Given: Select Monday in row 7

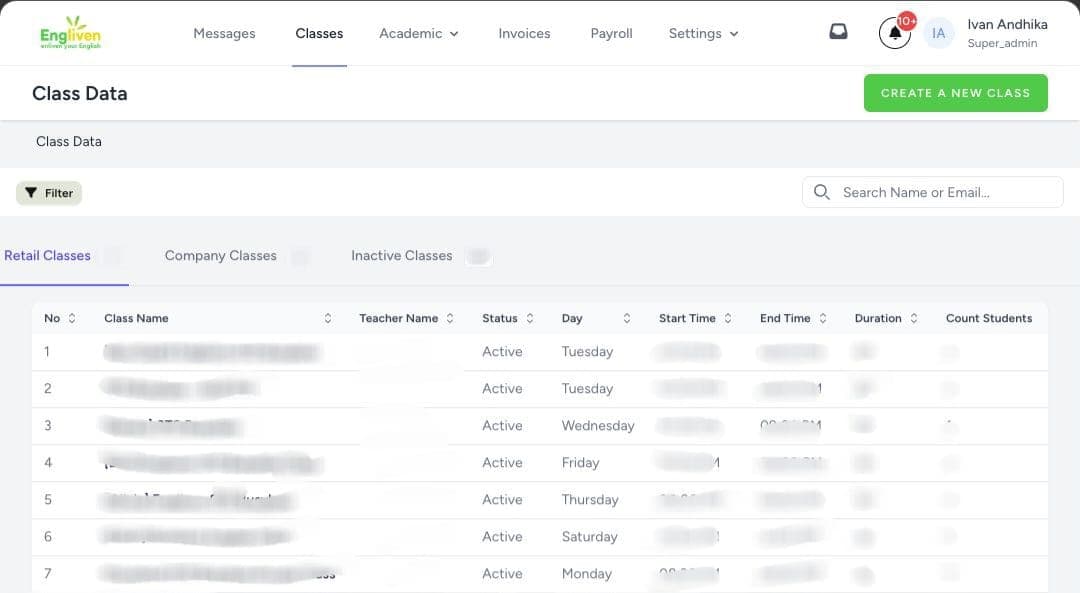Looking at the screenshot, I should coord(586,574).
